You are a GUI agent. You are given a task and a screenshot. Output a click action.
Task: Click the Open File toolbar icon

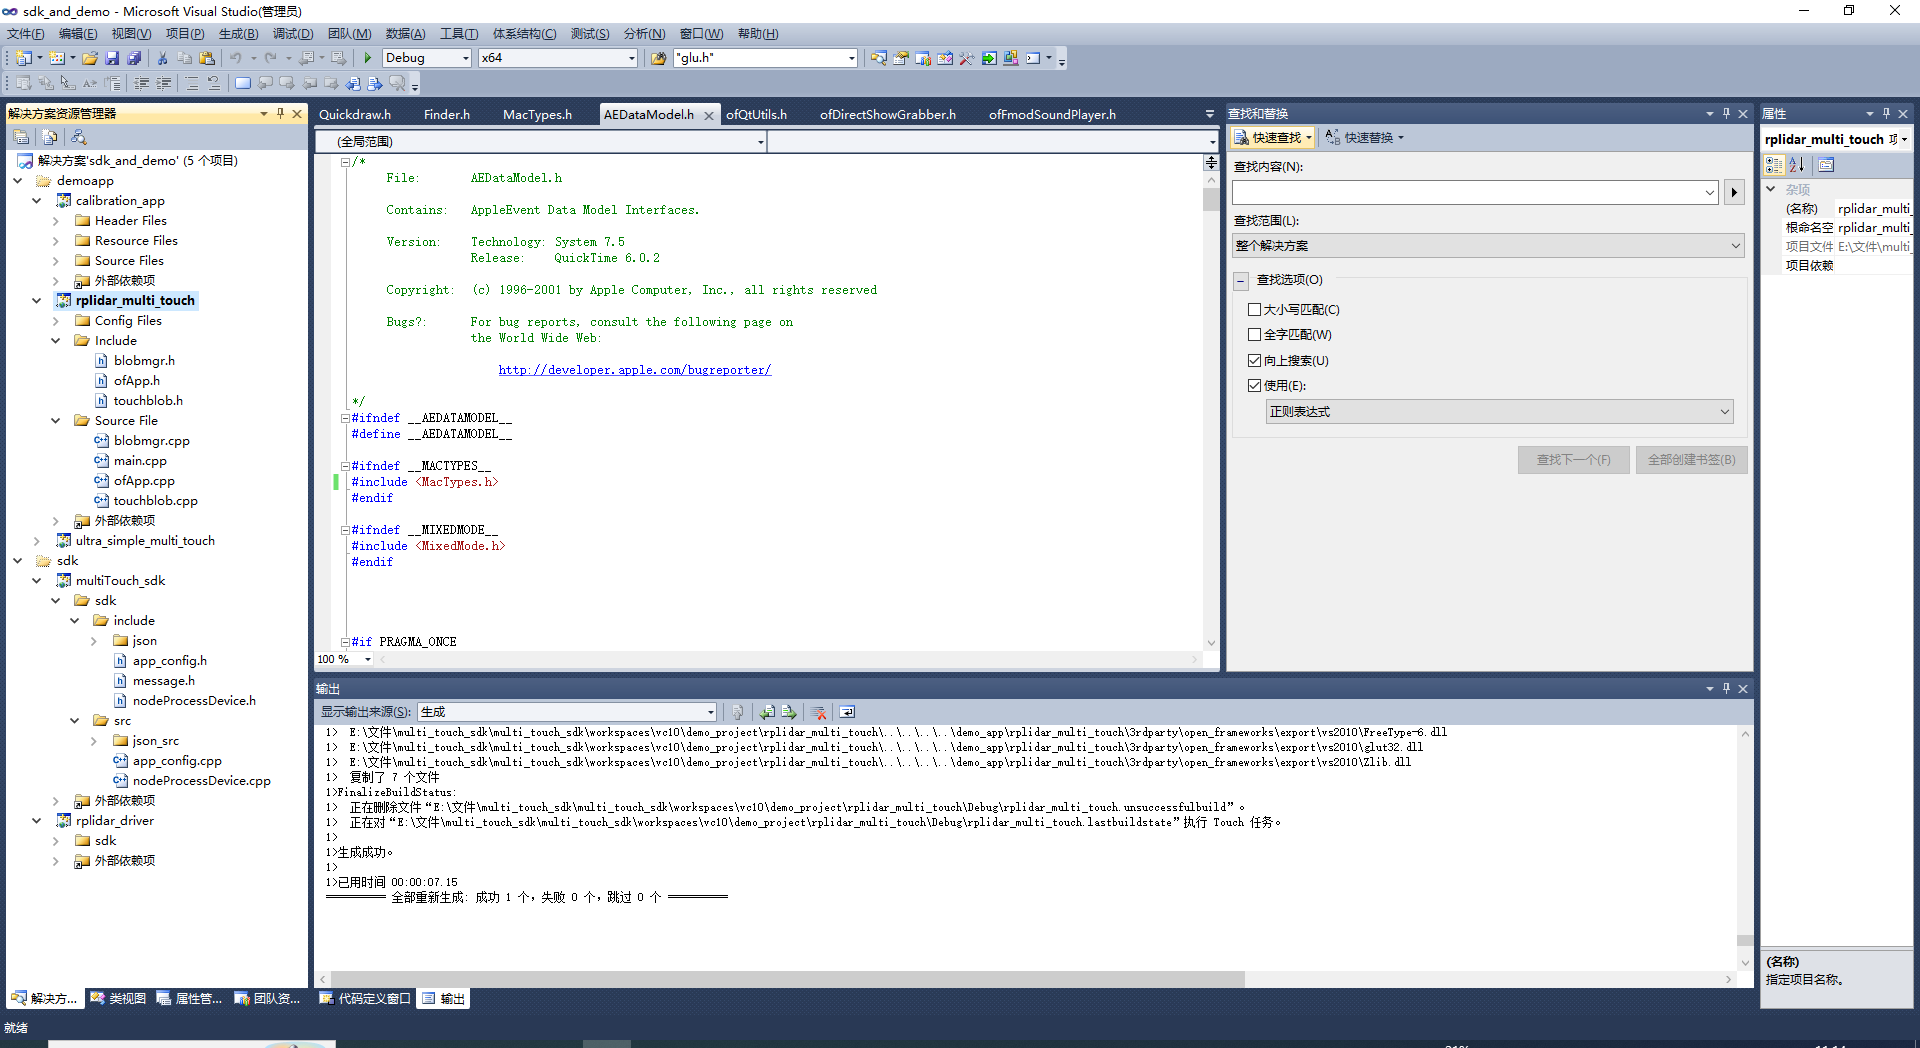(90, 58)
